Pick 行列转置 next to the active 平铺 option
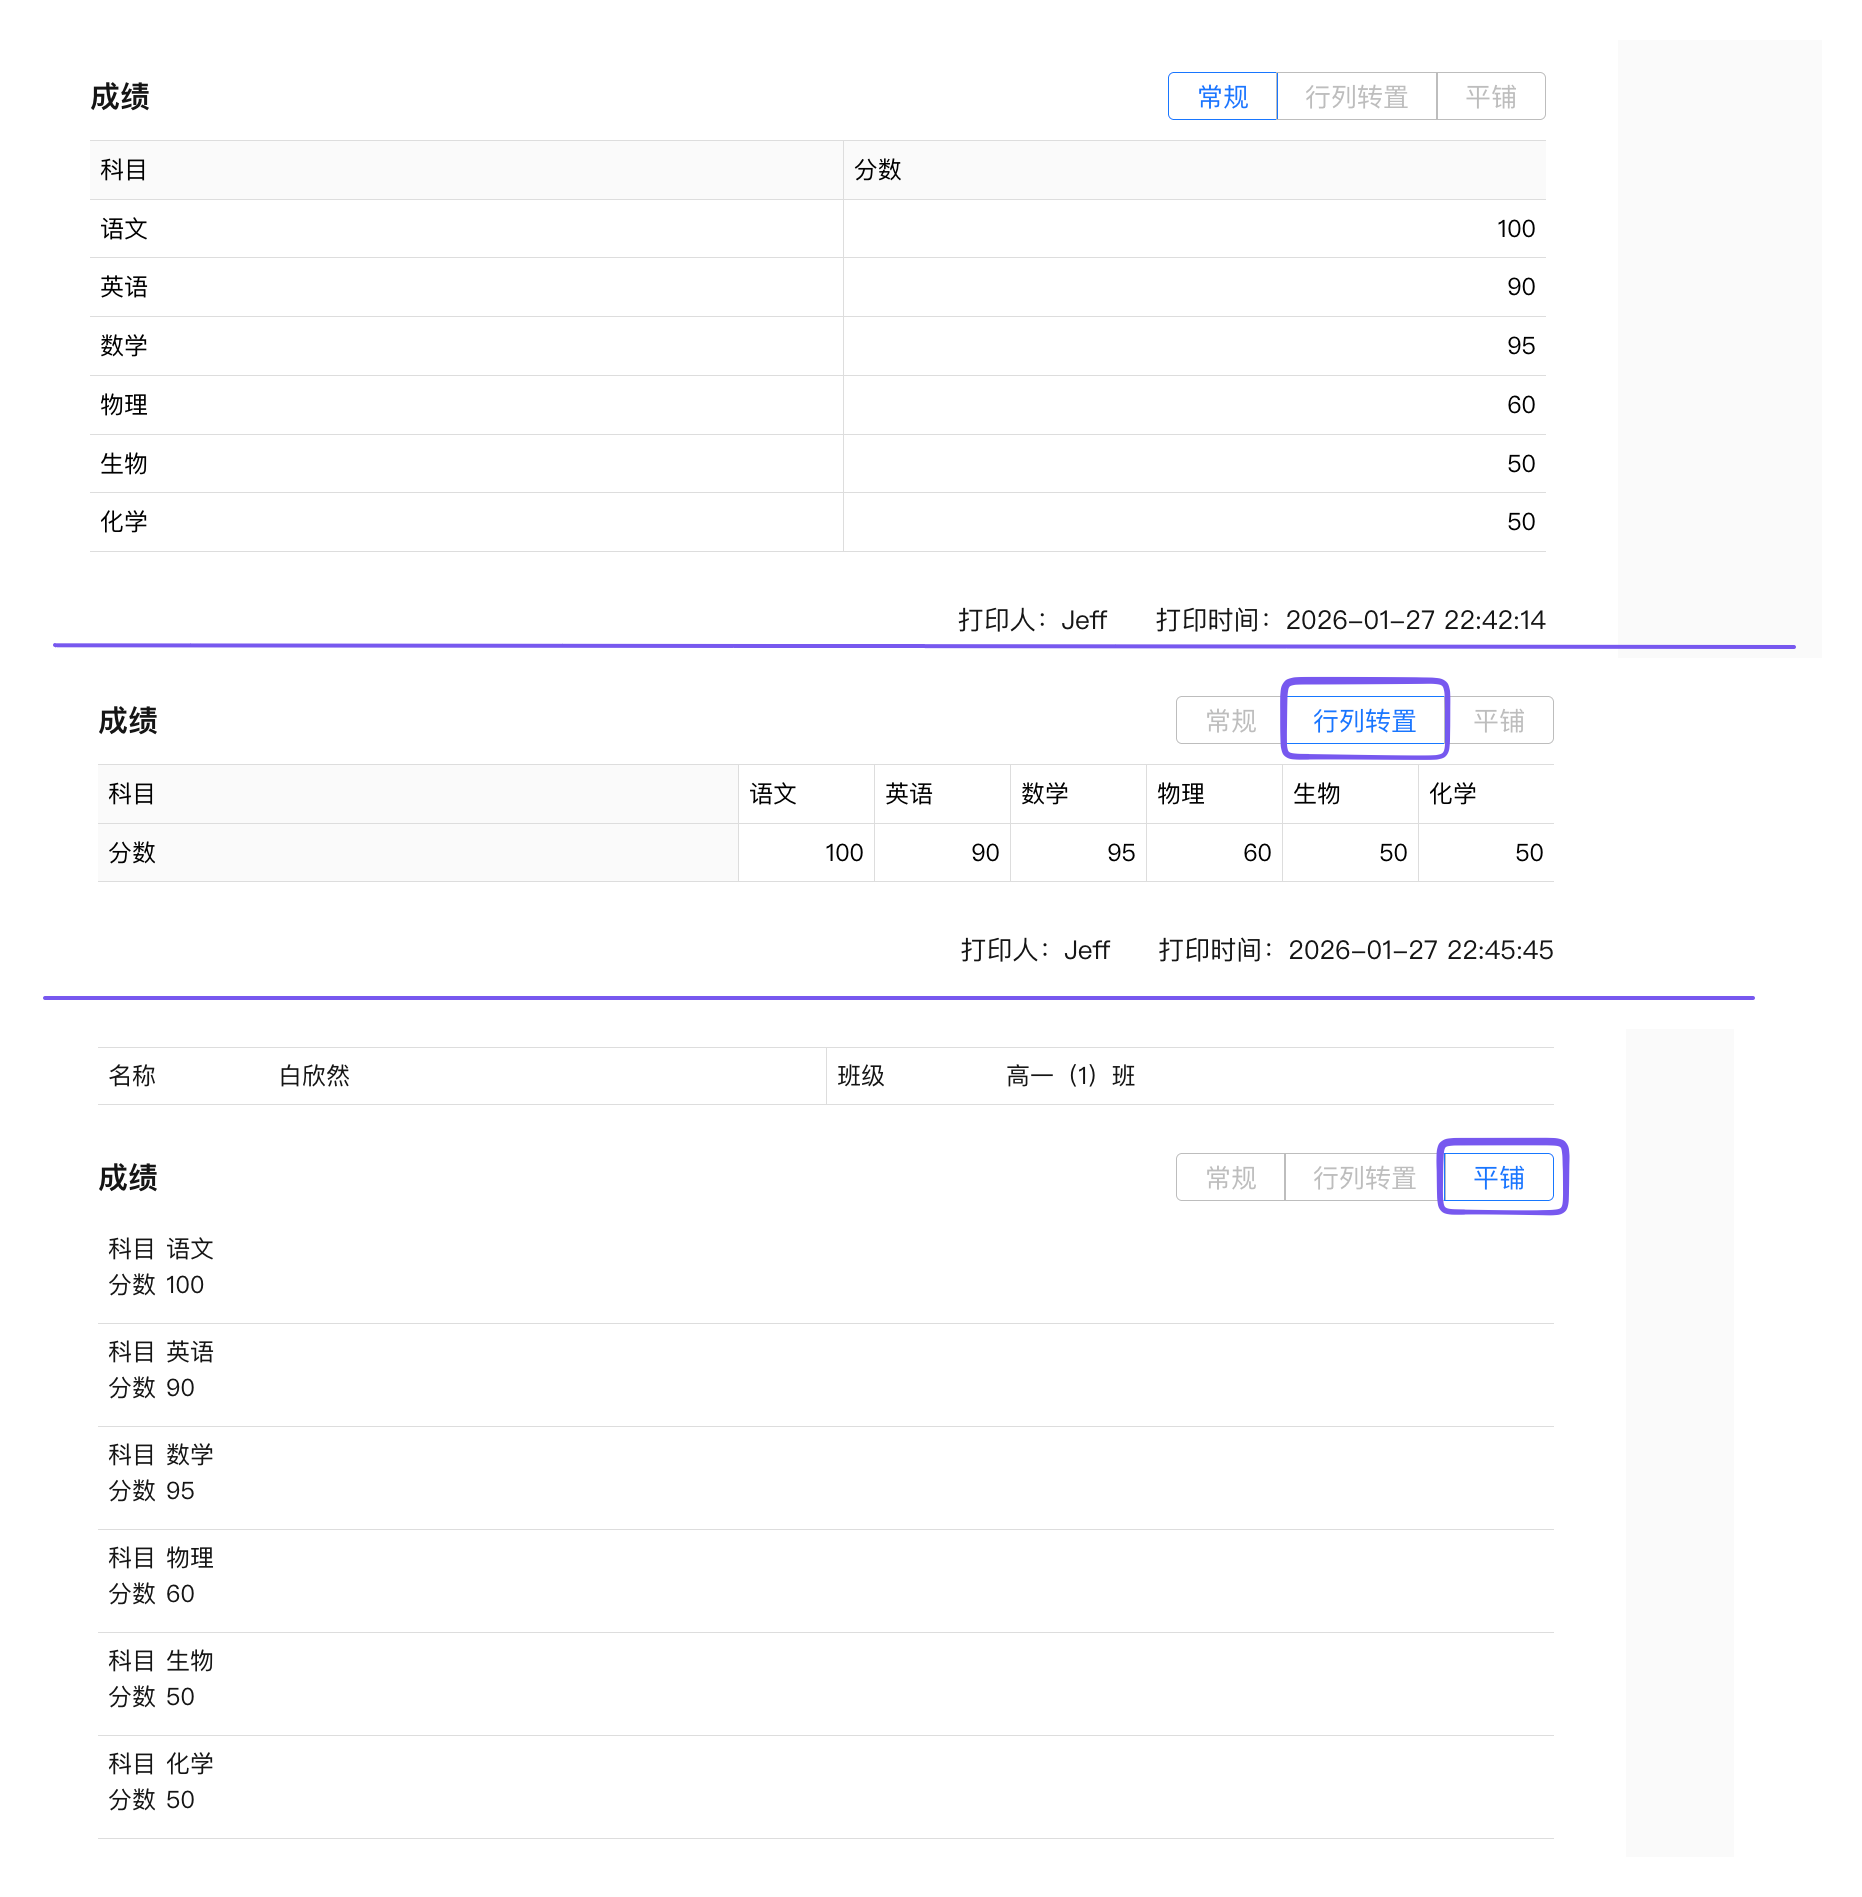Image resolution: width=1862 pixels, height=1897 pixels. 1364,1178
